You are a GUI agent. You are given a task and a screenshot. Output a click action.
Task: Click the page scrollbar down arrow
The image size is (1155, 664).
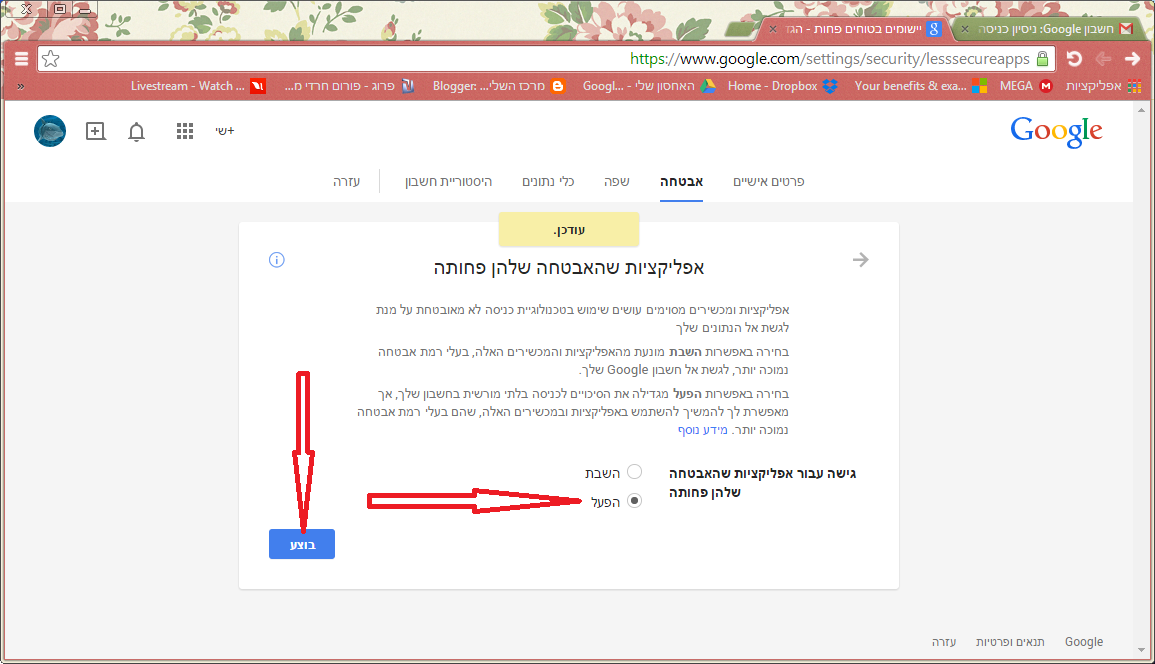pyautogui.click(x=1142, y=650)
